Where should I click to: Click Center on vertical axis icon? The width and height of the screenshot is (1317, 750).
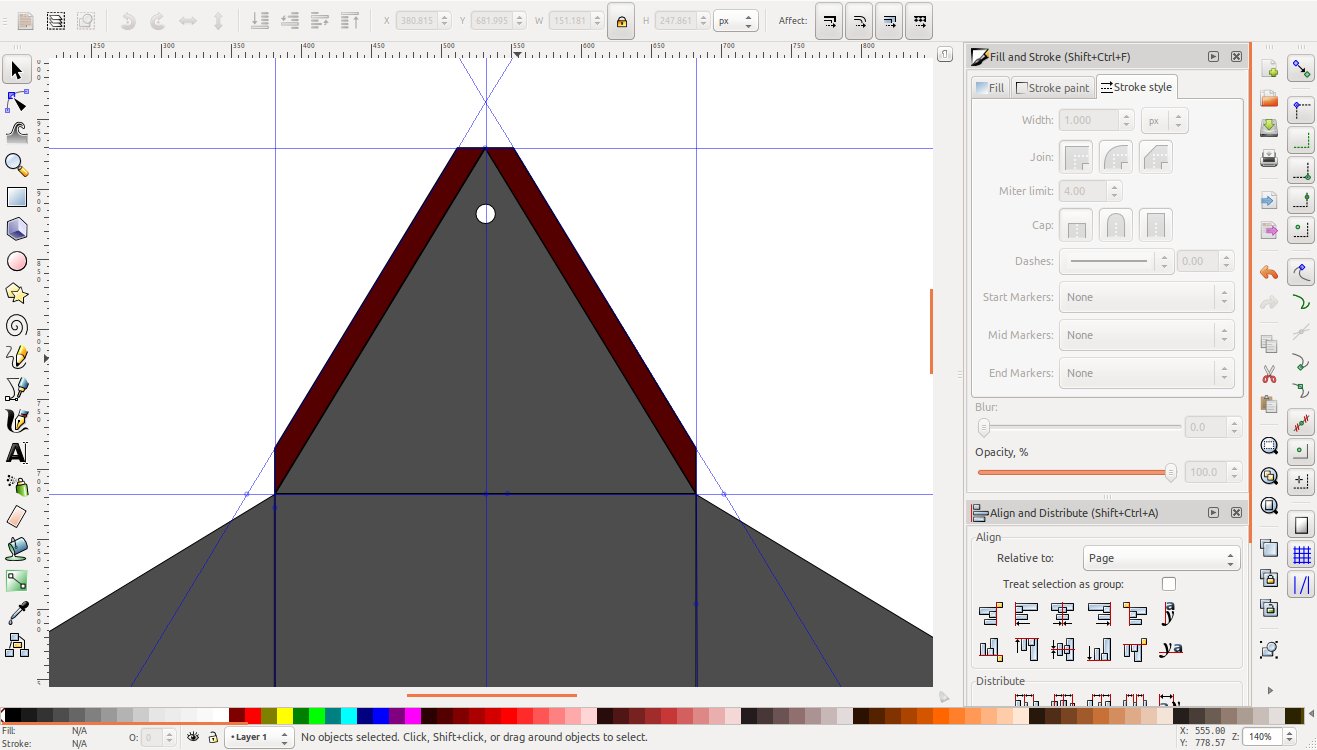[x=1063, y=614]
